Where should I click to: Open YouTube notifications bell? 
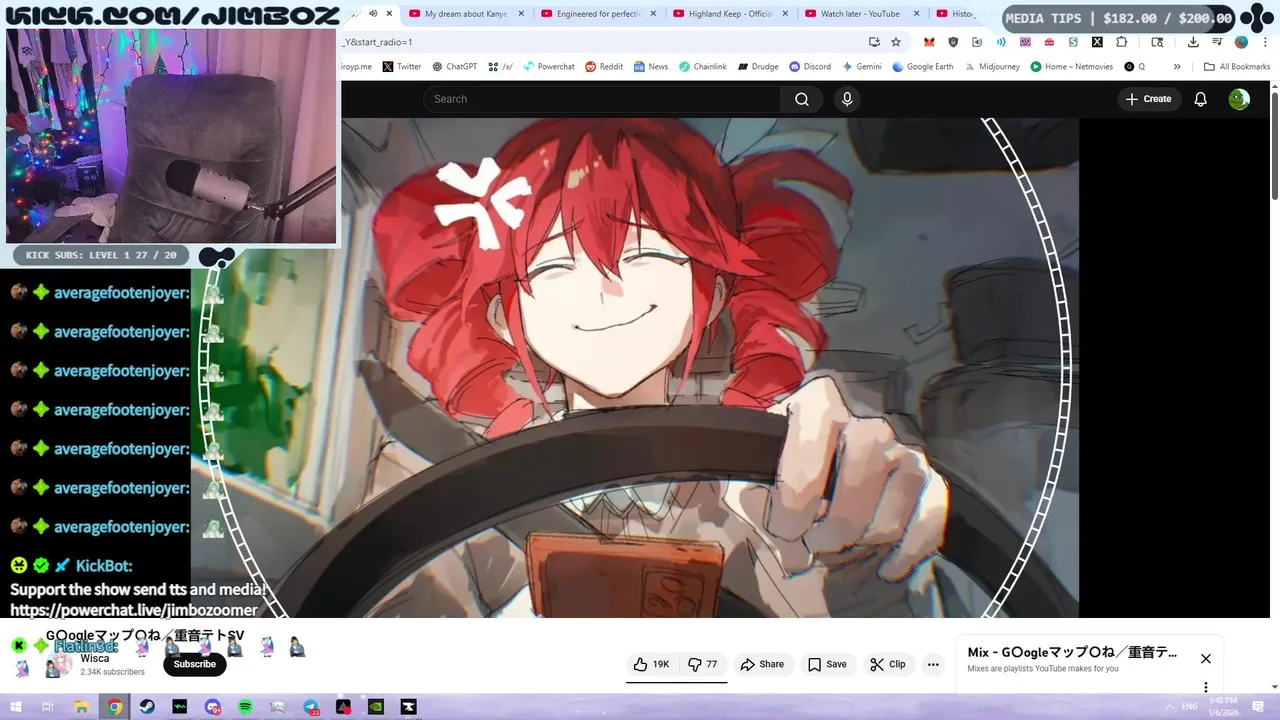pos(1200,99)
